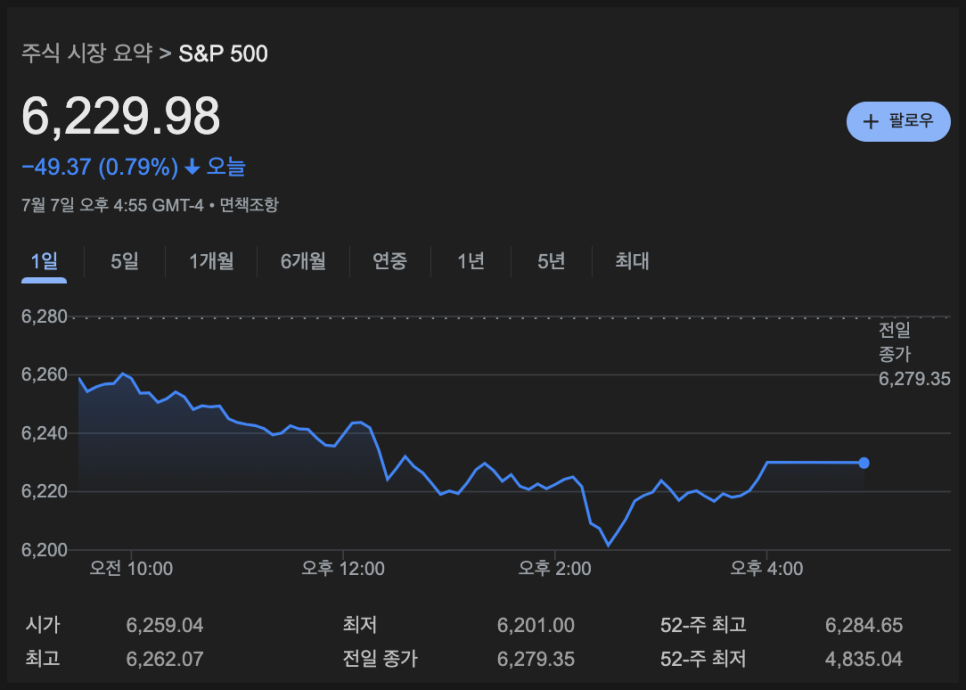Image resolution: width=966 pixels, height=690 pixels.
Task: Click the 6,260 y-axis label
Action: pos(44,375)
